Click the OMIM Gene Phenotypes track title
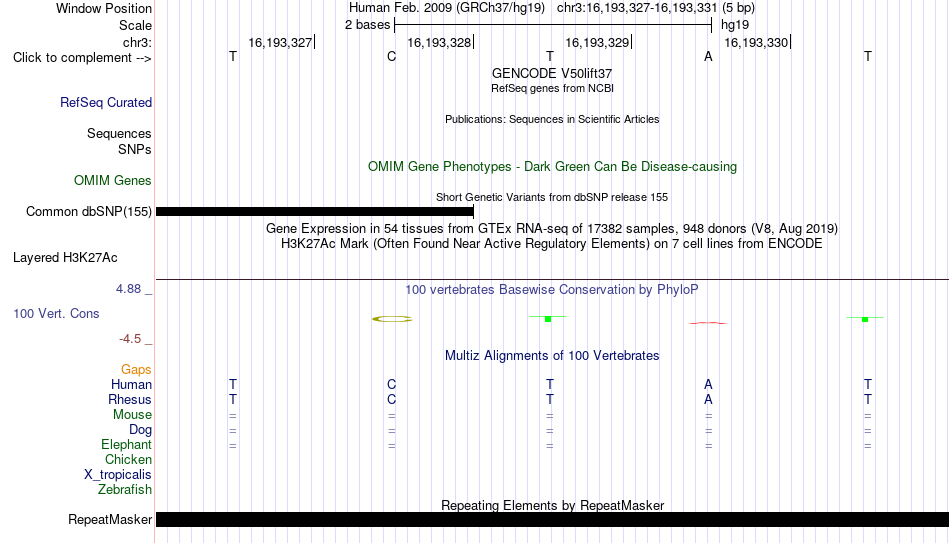 coord(553,167)
